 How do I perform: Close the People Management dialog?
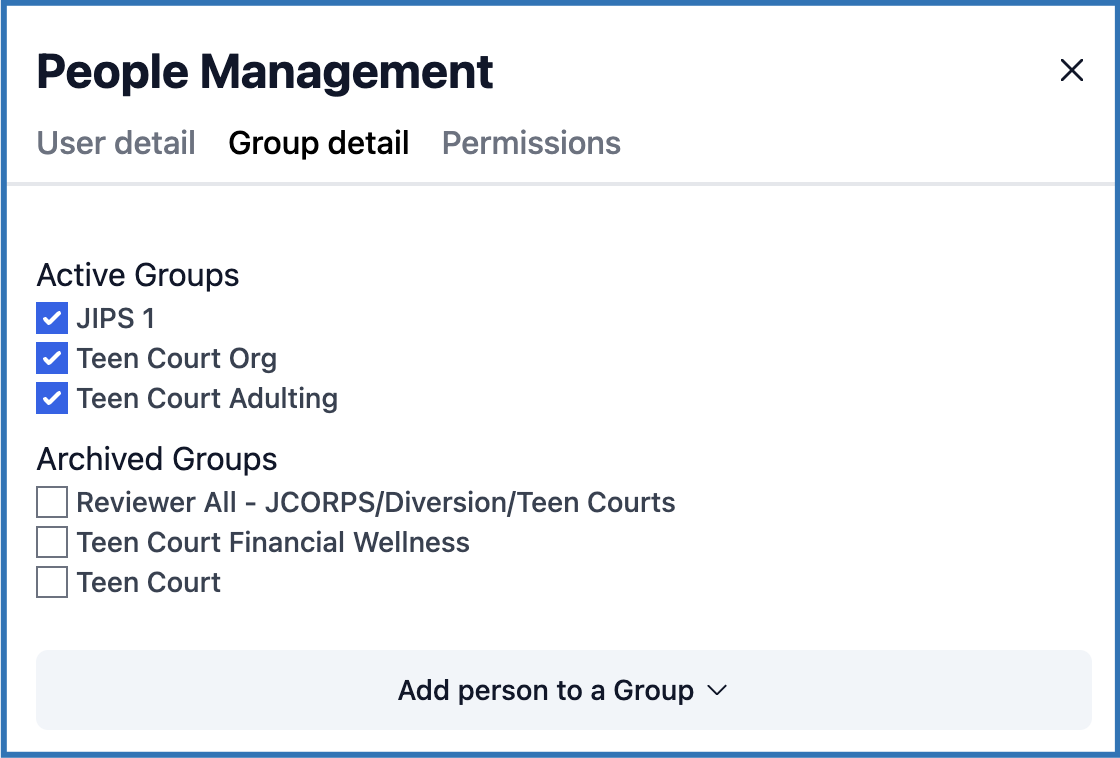pyautogui.click(x=1071, y=70)
